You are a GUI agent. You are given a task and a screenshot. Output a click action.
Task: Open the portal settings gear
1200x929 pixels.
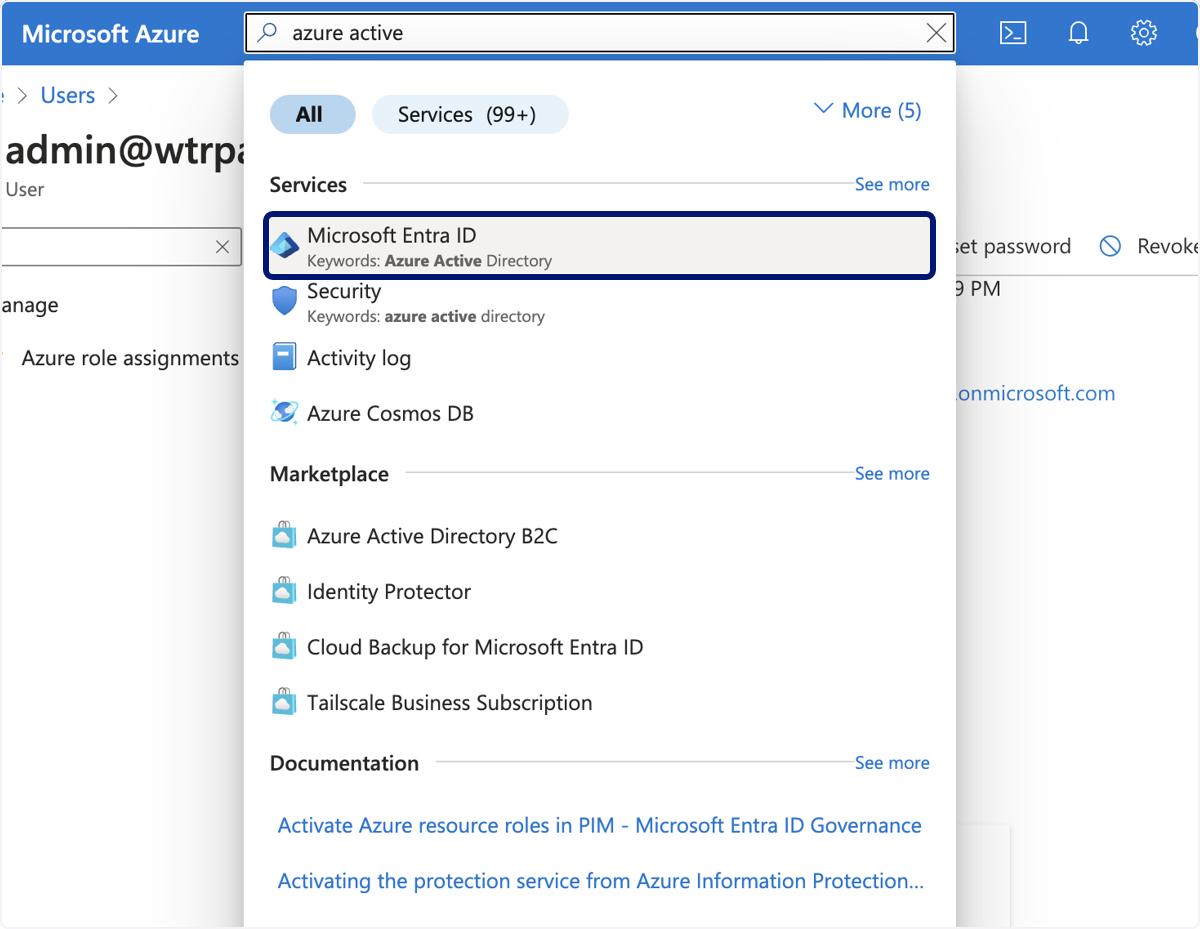click(x=1143, y=33)
